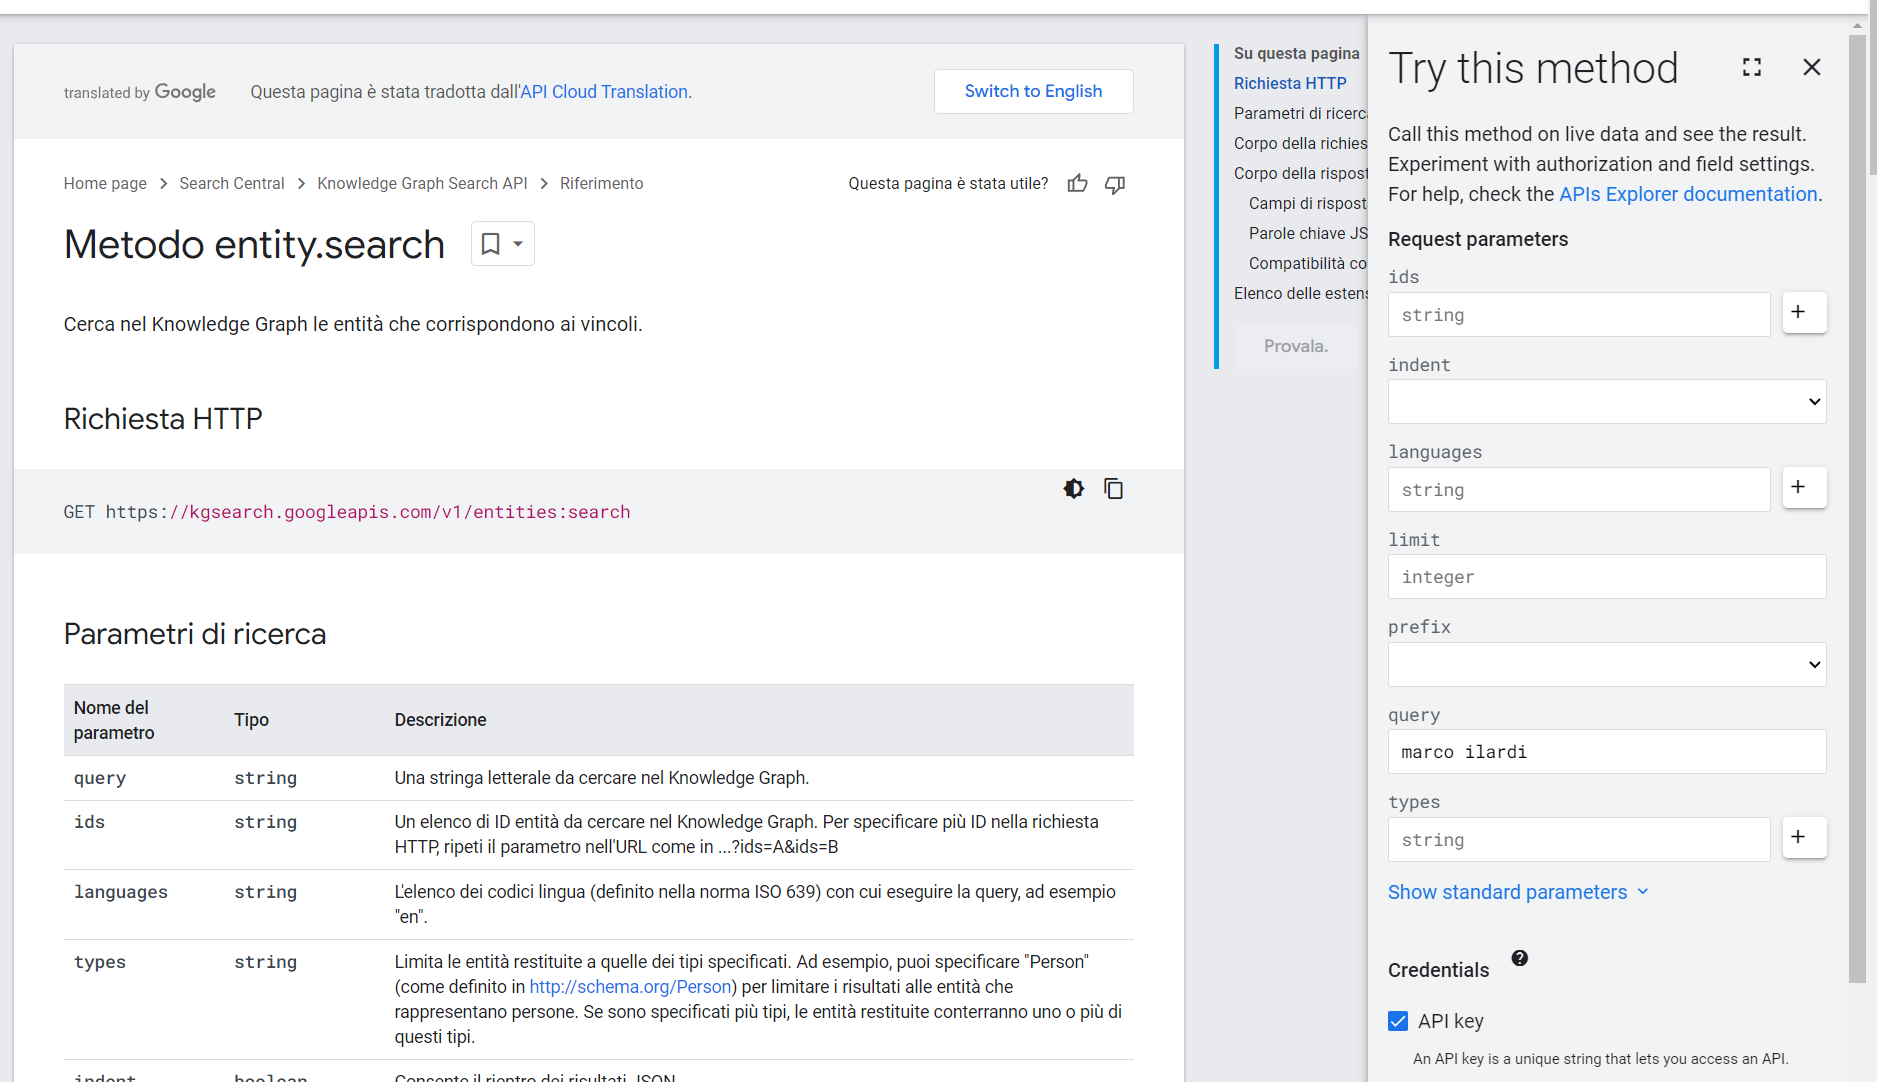
Task: Open the APIs Explorer documentation link
Action: [x=1687, y=194]
